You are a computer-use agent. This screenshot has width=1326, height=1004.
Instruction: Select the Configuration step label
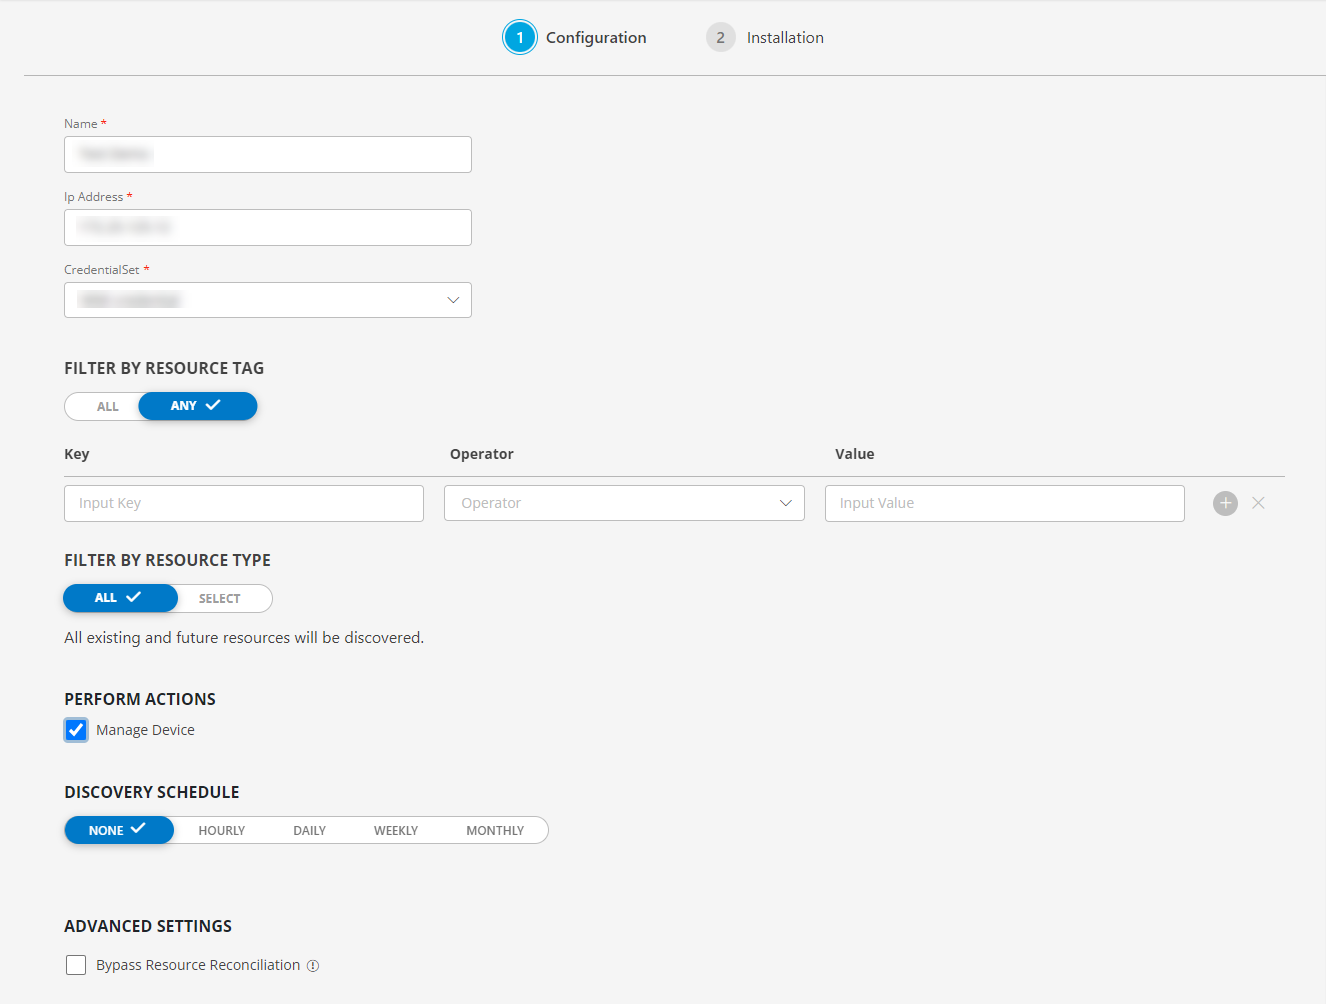coord(596,37)
